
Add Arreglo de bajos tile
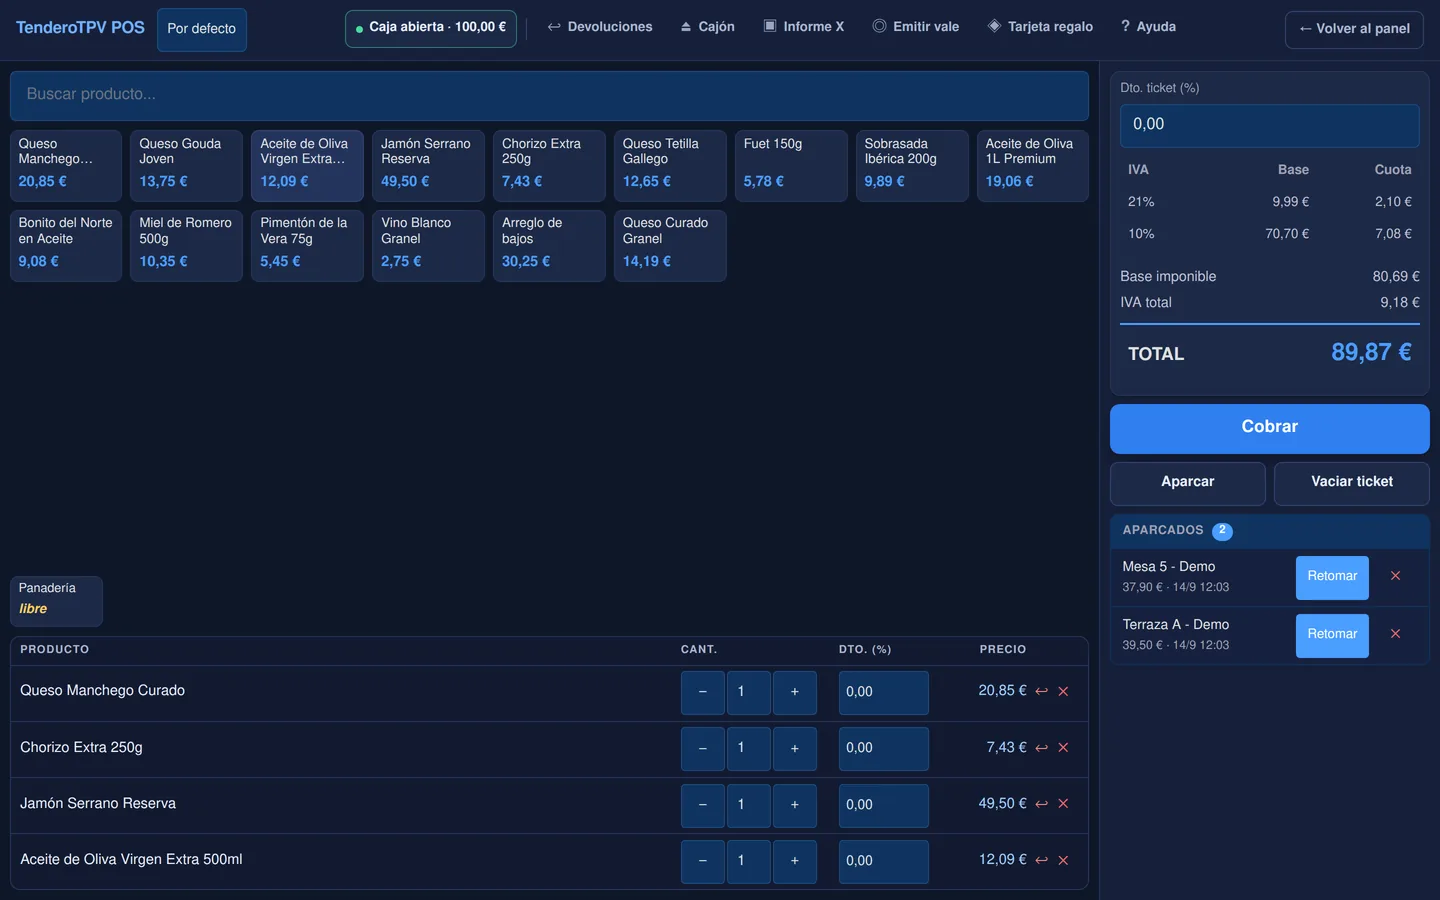click(549, 246)
